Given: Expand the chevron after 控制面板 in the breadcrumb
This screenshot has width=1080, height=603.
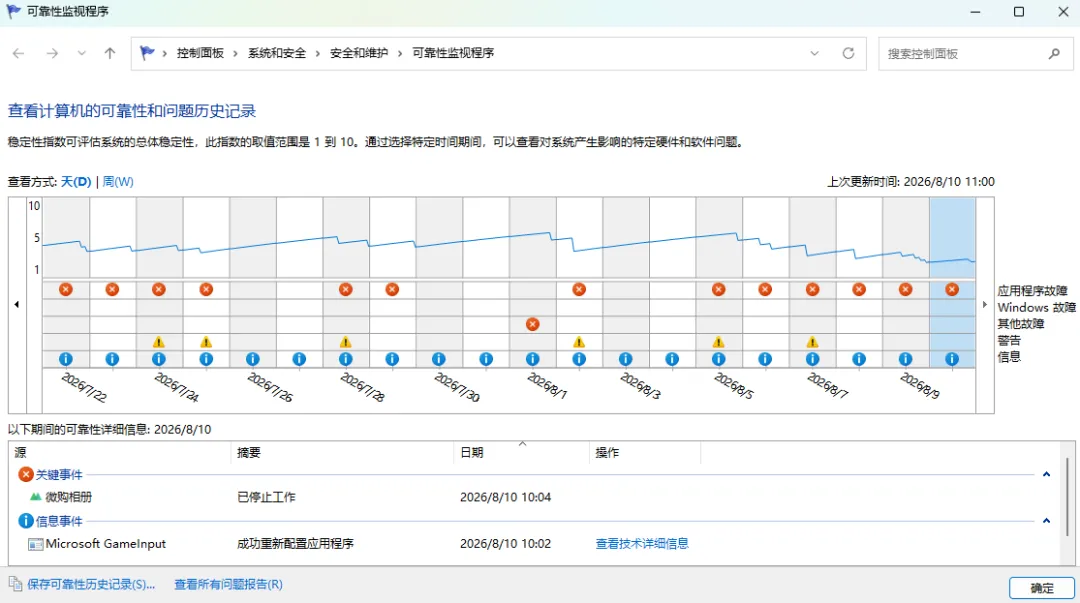Looking at the screenshot, I should (x=236, y=53).
